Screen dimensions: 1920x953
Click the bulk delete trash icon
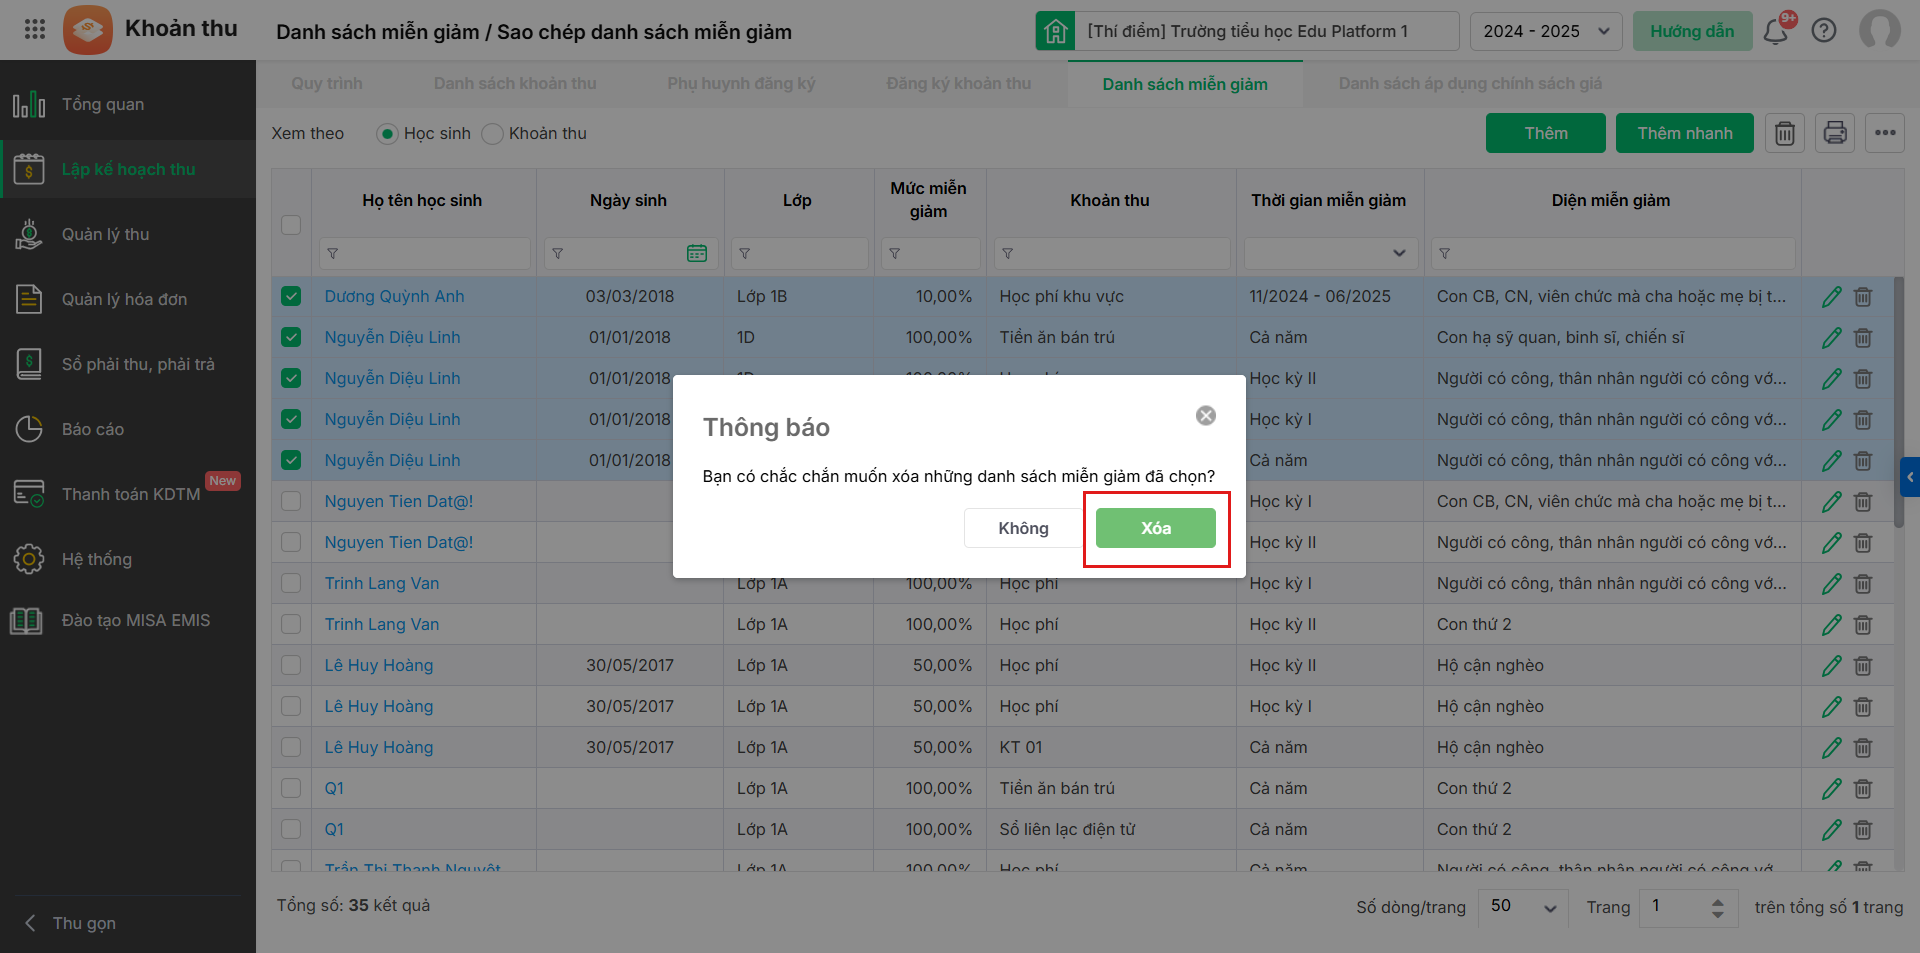(x=1785, y=133)
